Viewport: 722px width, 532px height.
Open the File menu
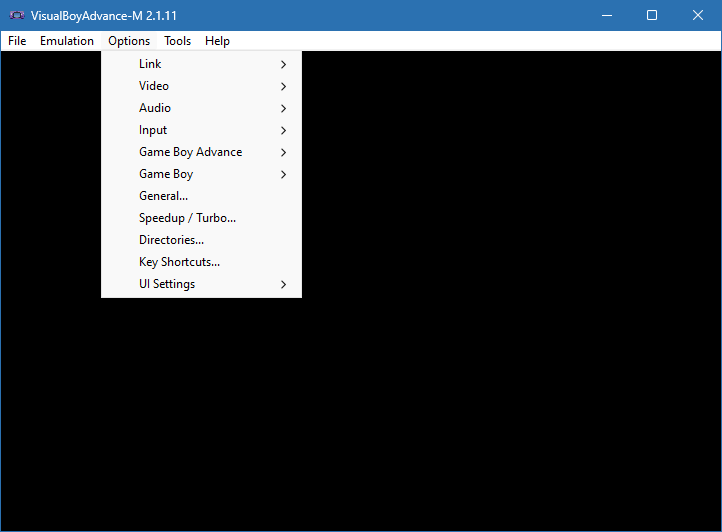click(17, 41)
